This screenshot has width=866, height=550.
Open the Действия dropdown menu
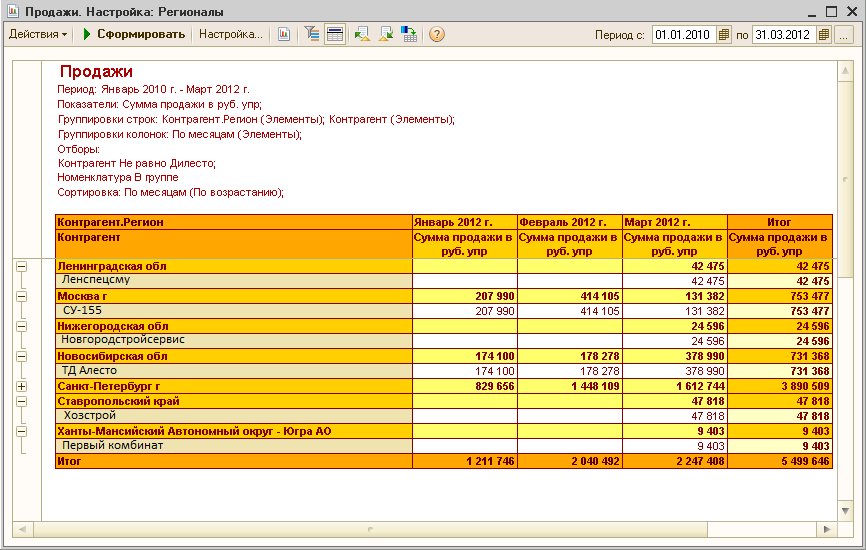(38, 34)
